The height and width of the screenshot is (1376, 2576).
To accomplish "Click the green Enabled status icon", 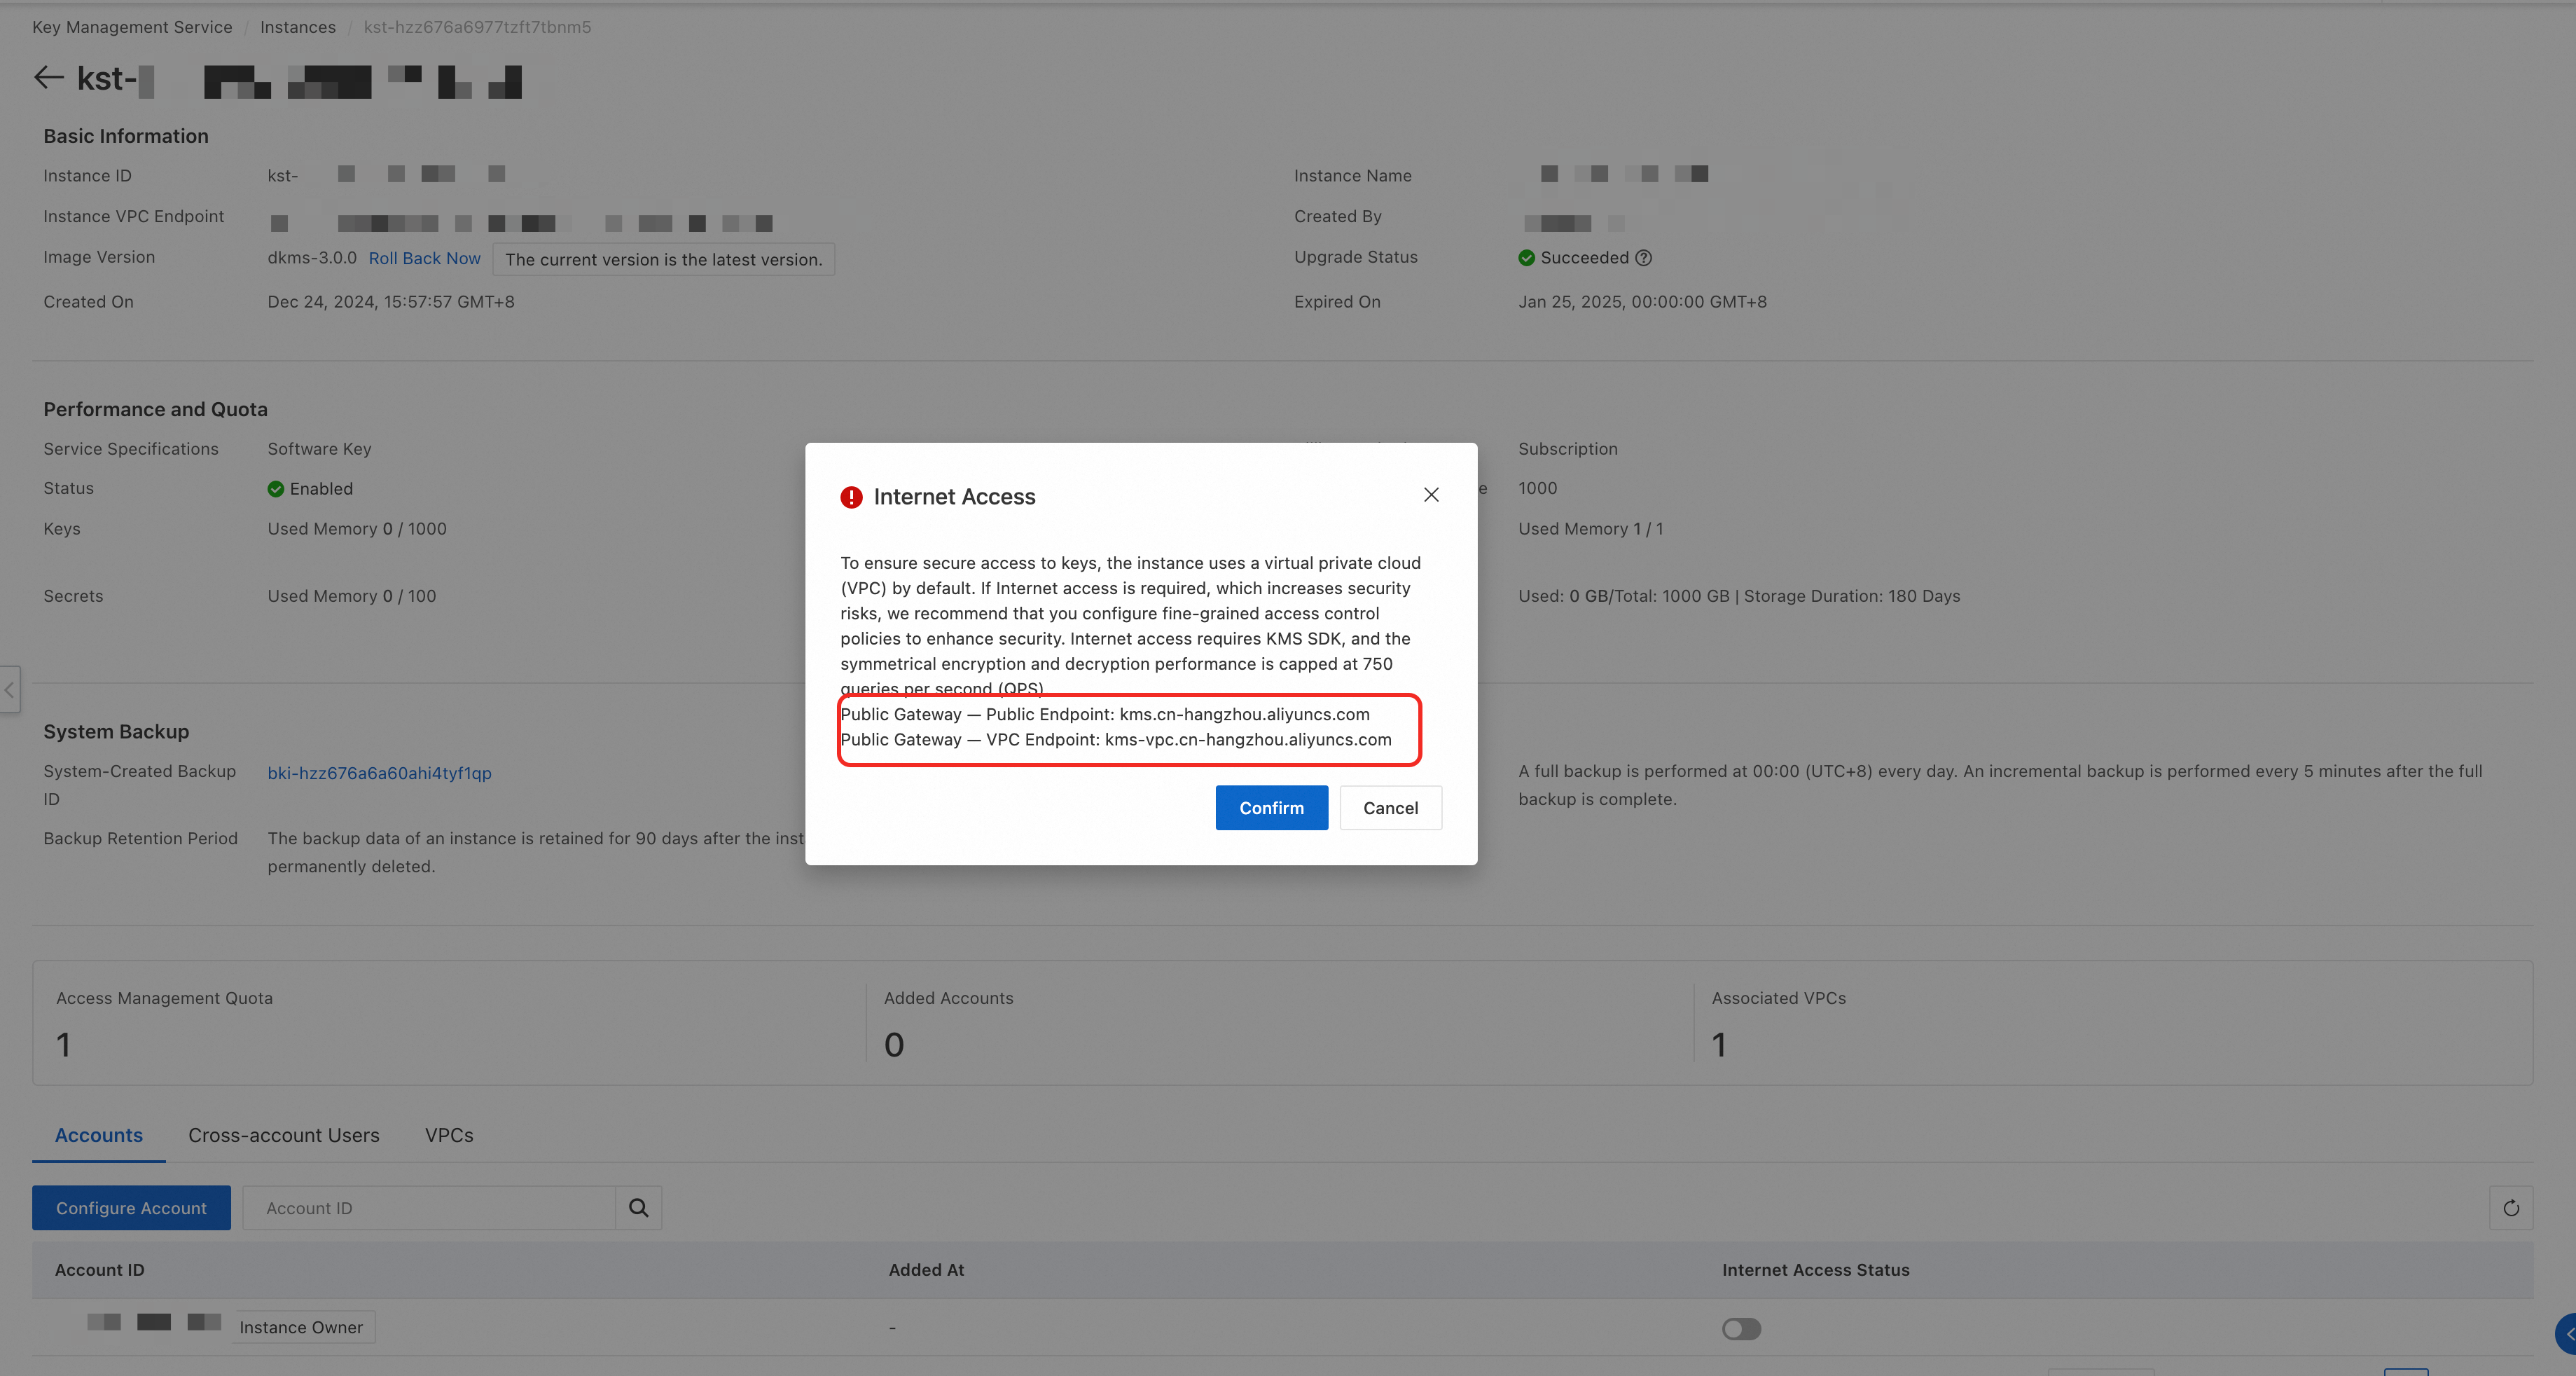I will click(276, 489).
